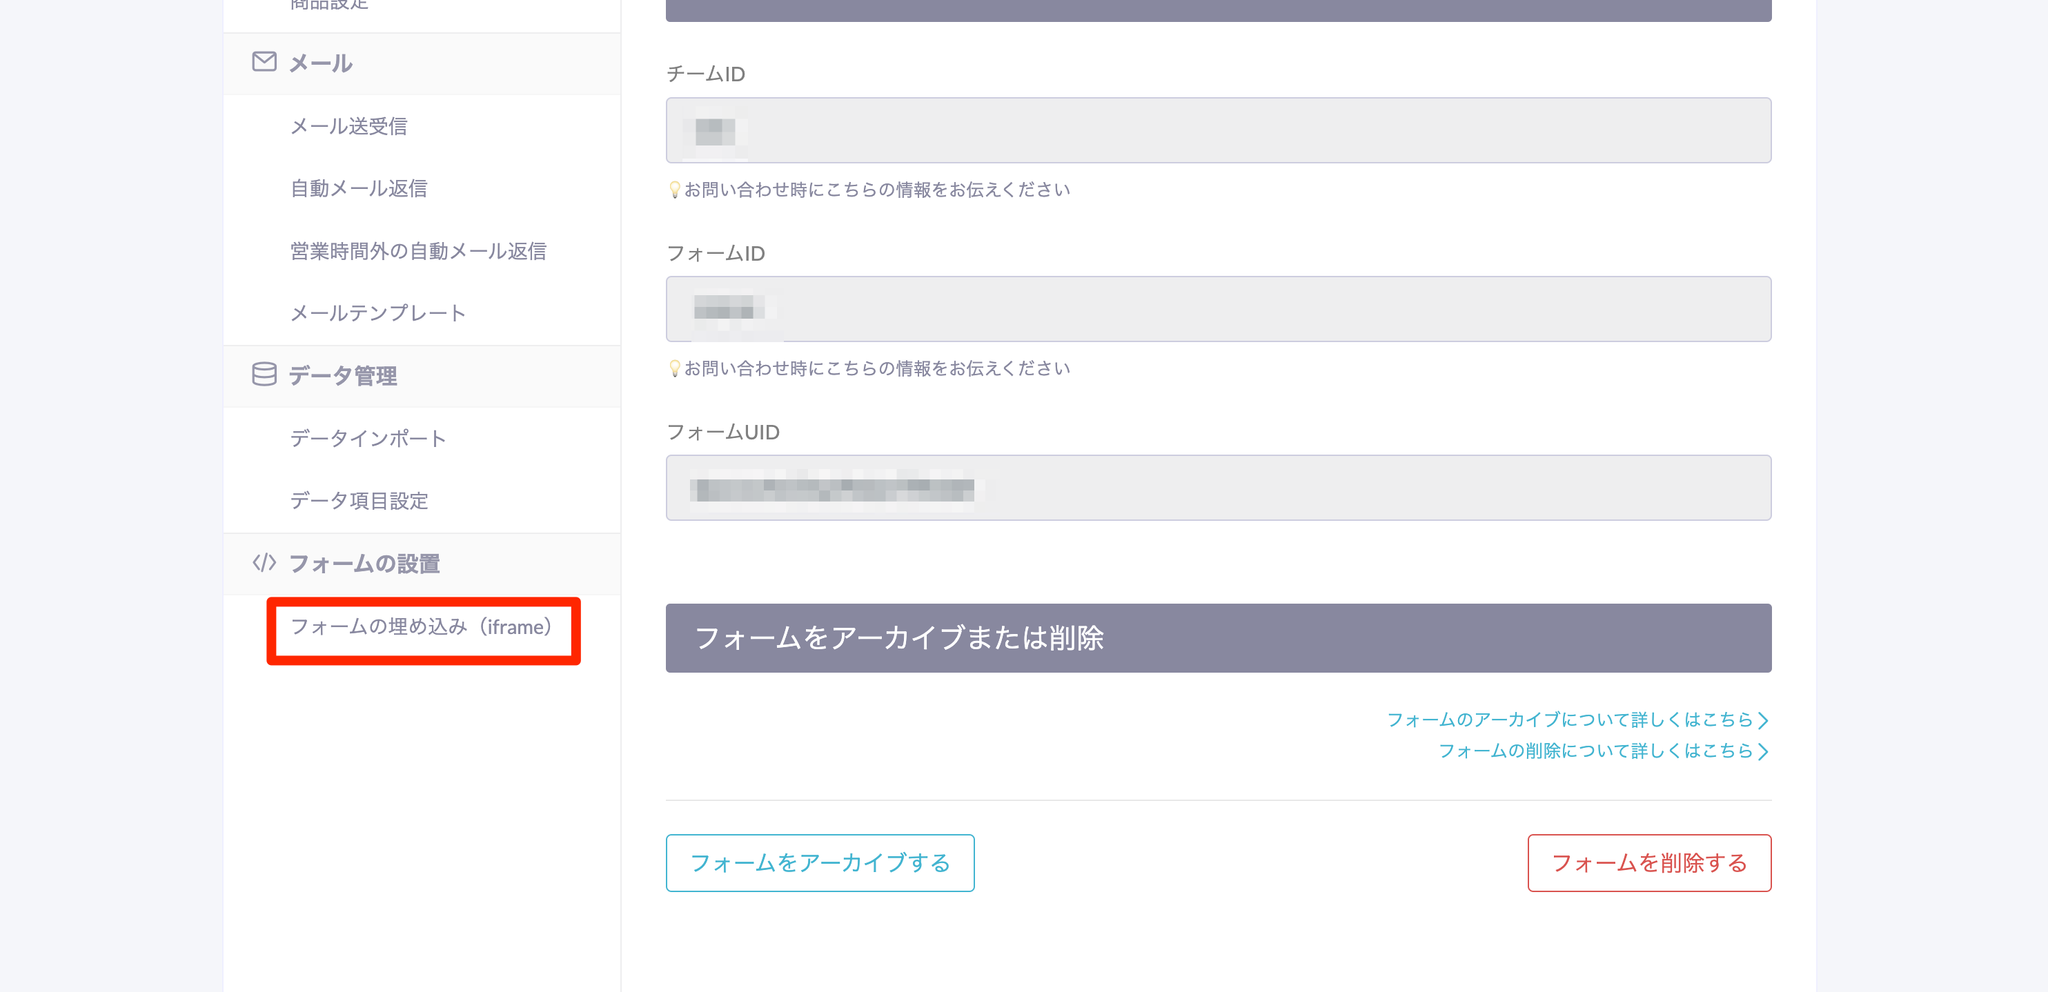This screenshot has width=2048, height=992.
Task: Click the lightbulb hint under フォームID
Action: 674,369
